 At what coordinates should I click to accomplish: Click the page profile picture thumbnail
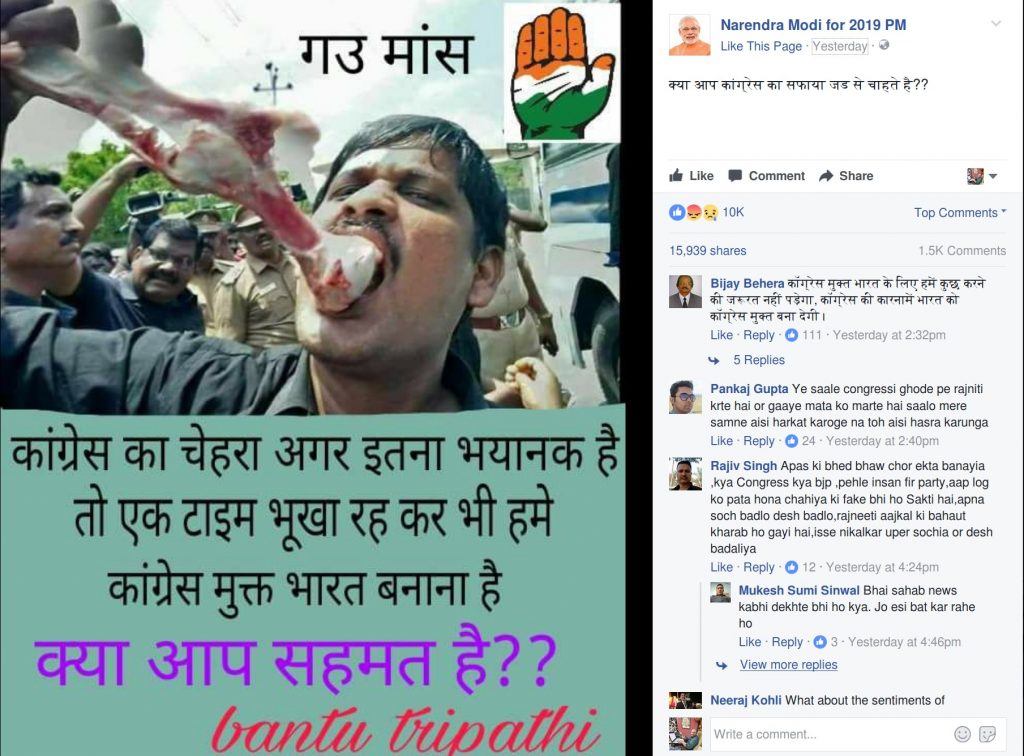point(689,35)
